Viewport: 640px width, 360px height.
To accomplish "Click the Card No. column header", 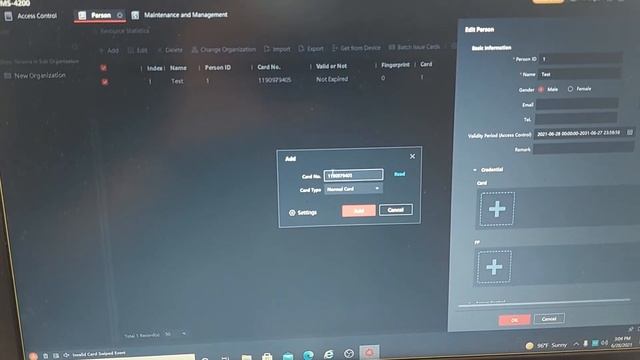I will click(x=269, y=67).
